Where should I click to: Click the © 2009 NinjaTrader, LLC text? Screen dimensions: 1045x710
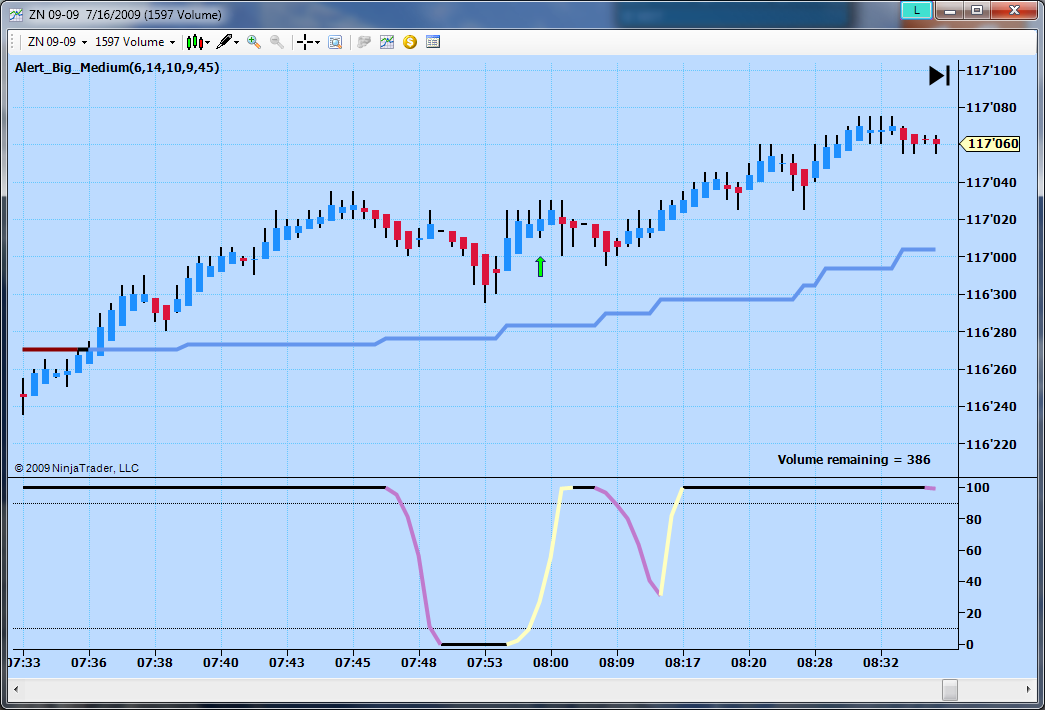pos(77,468)
